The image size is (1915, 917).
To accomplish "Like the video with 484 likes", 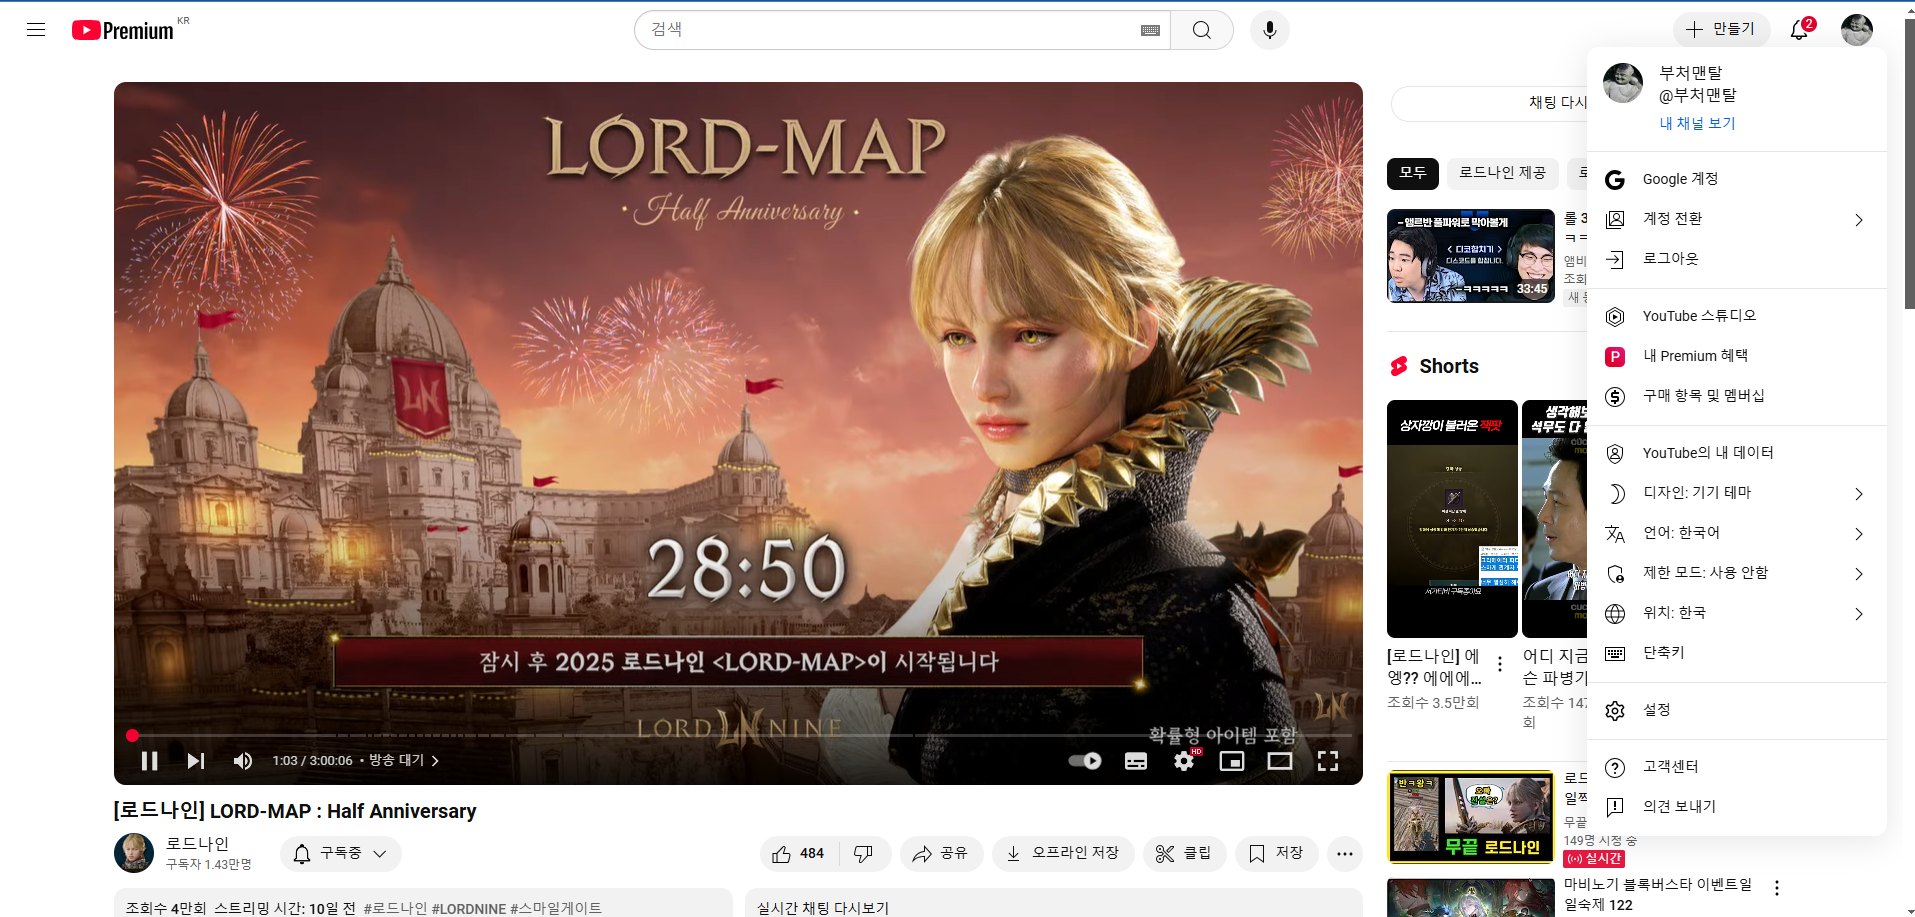I will (x=799, y=853).
